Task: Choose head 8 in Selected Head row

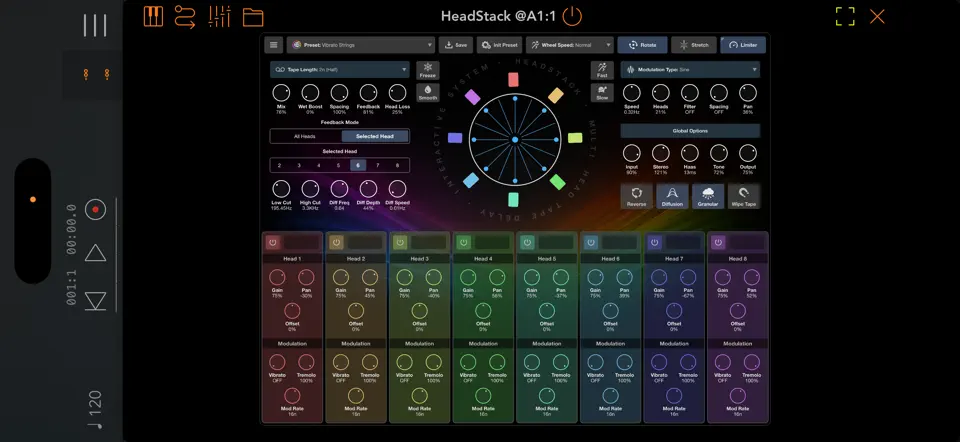Action: pyautogui.click(x=397, y=165)
